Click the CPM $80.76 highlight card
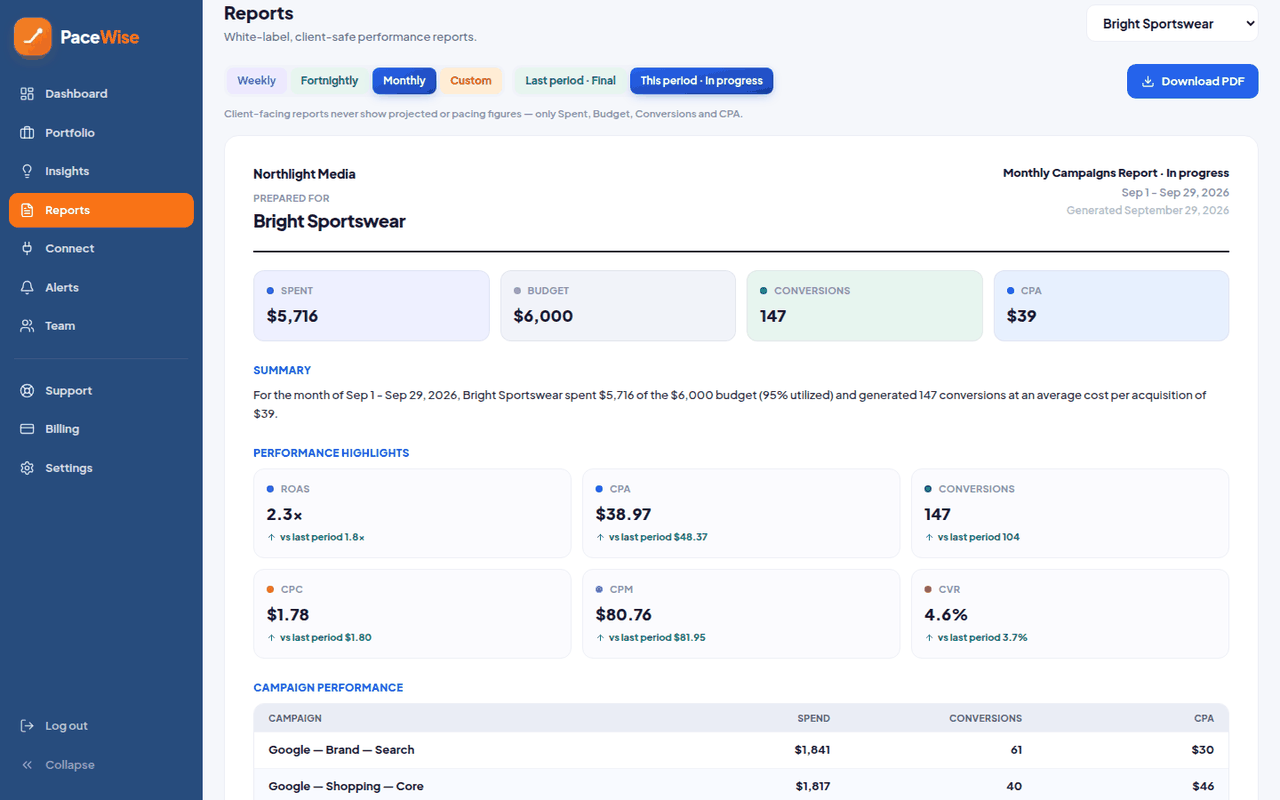 (741, 614)
